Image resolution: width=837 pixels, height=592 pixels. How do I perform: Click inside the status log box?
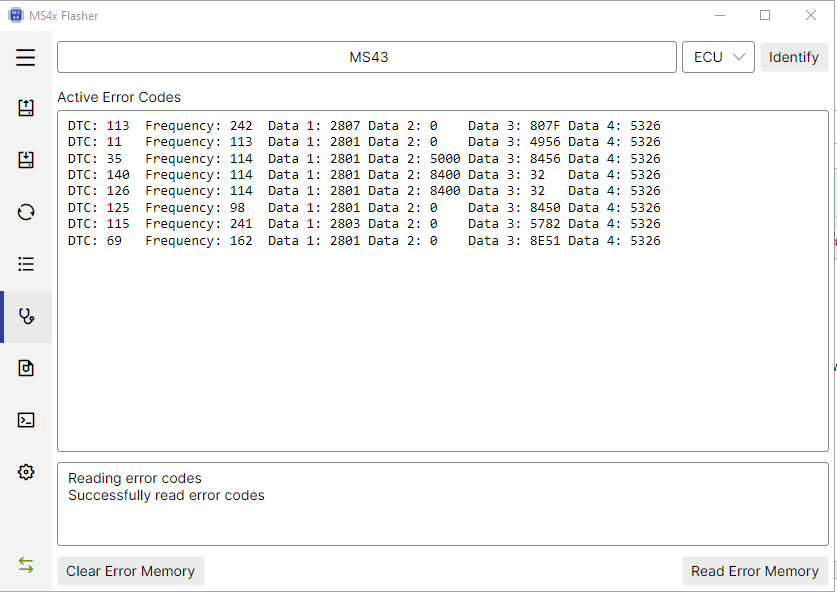(x=443, y=504)
